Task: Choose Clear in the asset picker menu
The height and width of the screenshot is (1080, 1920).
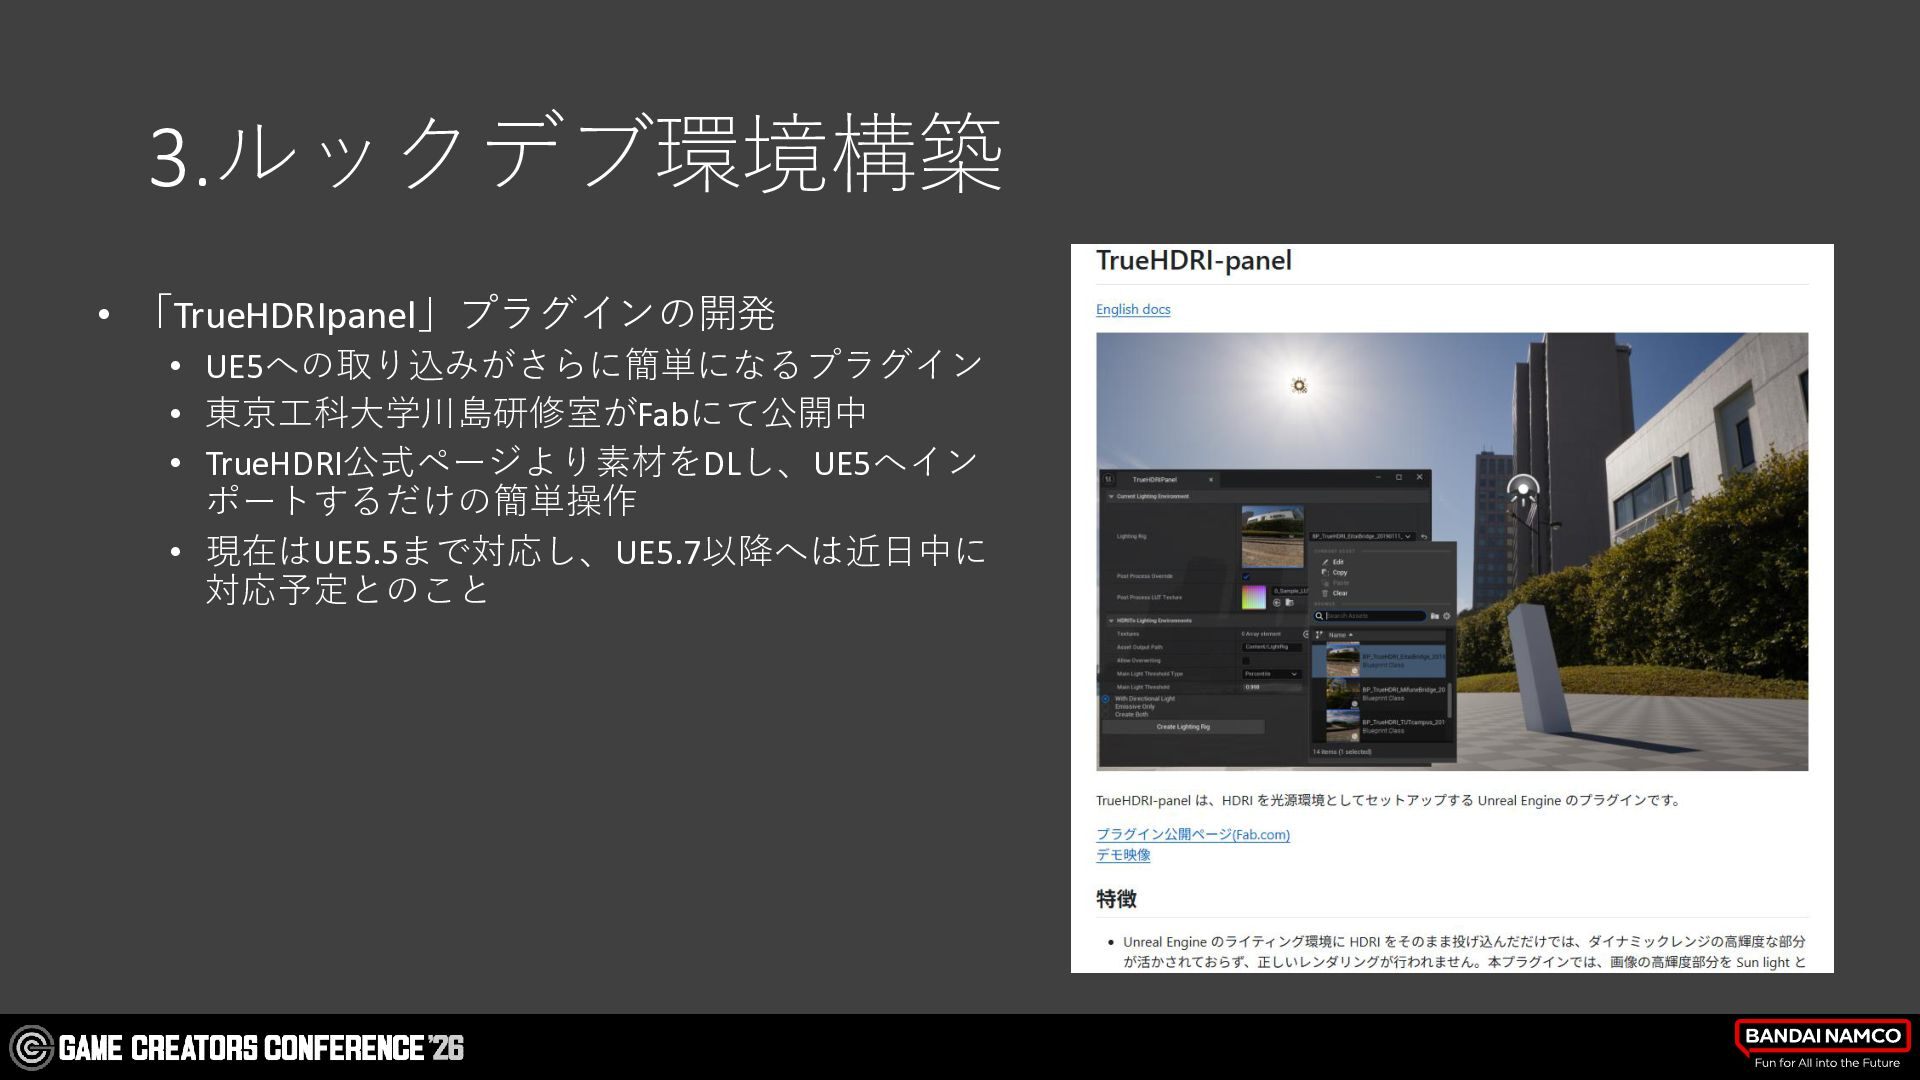Action: 1340,593
